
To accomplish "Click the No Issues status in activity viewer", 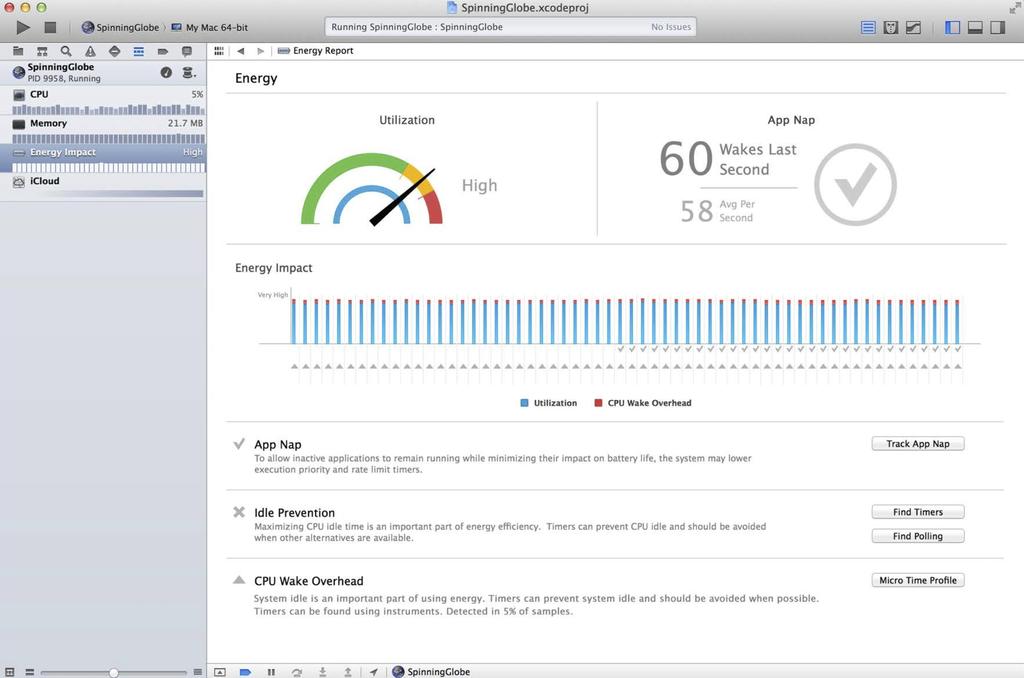I will click(671, 27).
